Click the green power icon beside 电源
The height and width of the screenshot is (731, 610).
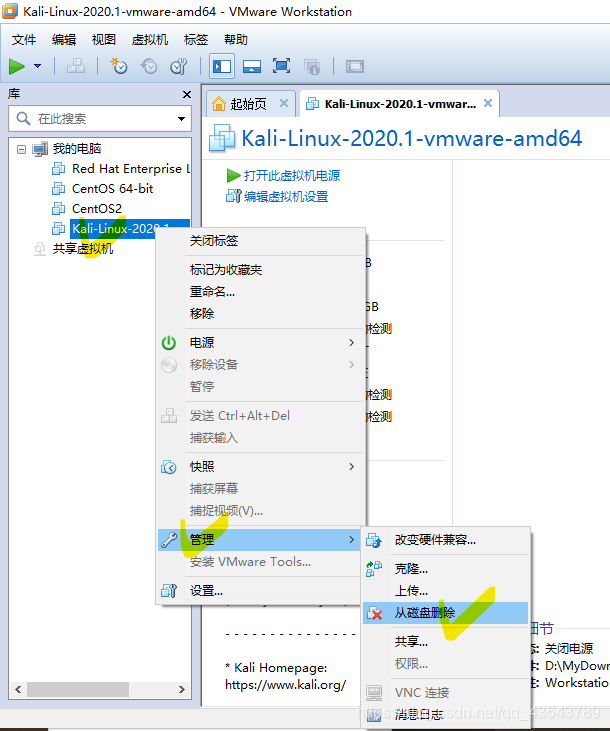tap(169, 343)
